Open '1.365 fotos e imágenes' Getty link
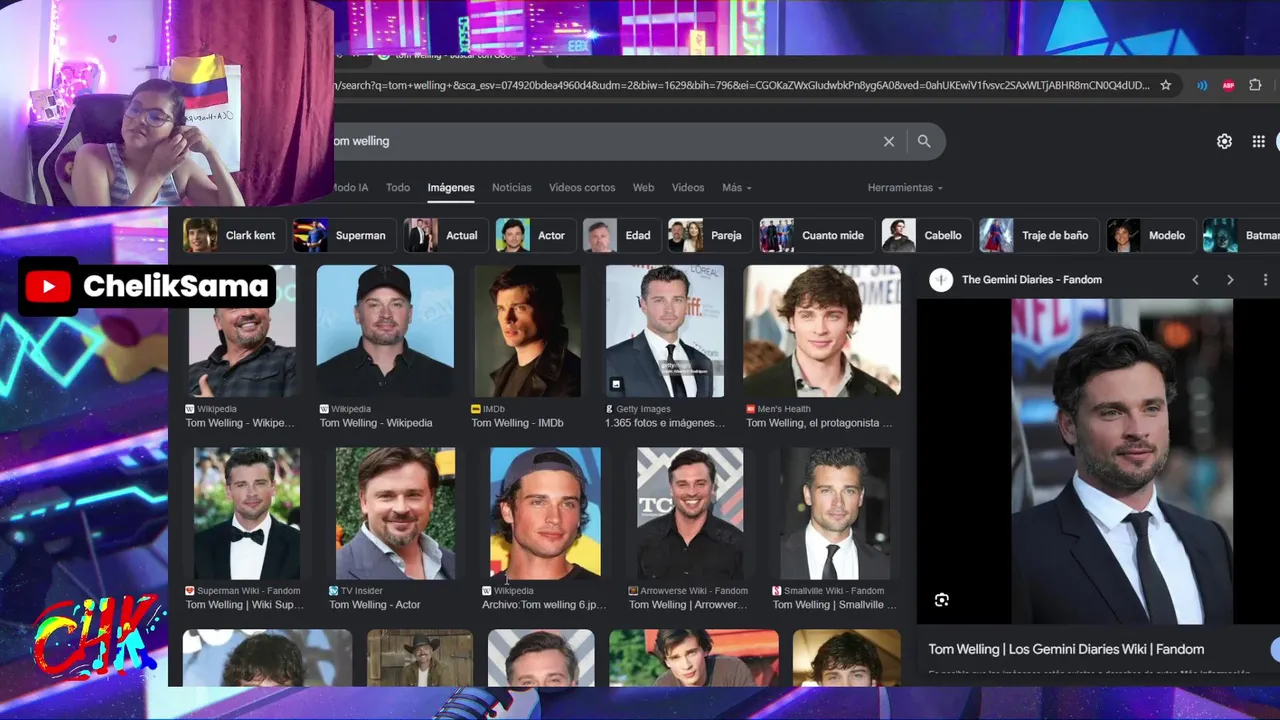 point(665,423)
